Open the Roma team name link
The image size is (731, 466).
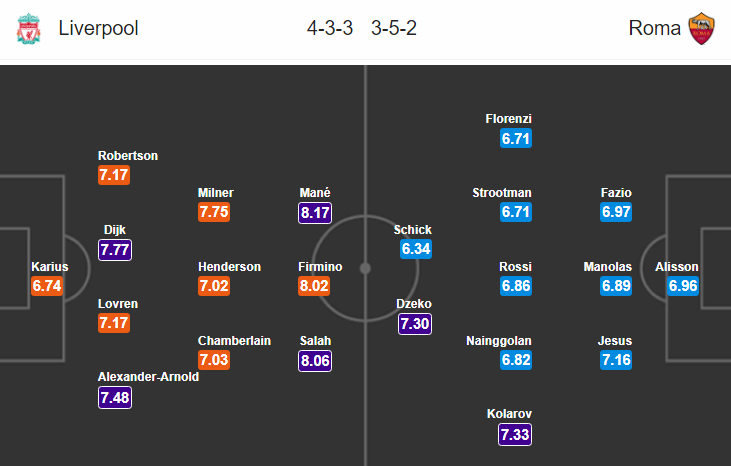point(655,28)
